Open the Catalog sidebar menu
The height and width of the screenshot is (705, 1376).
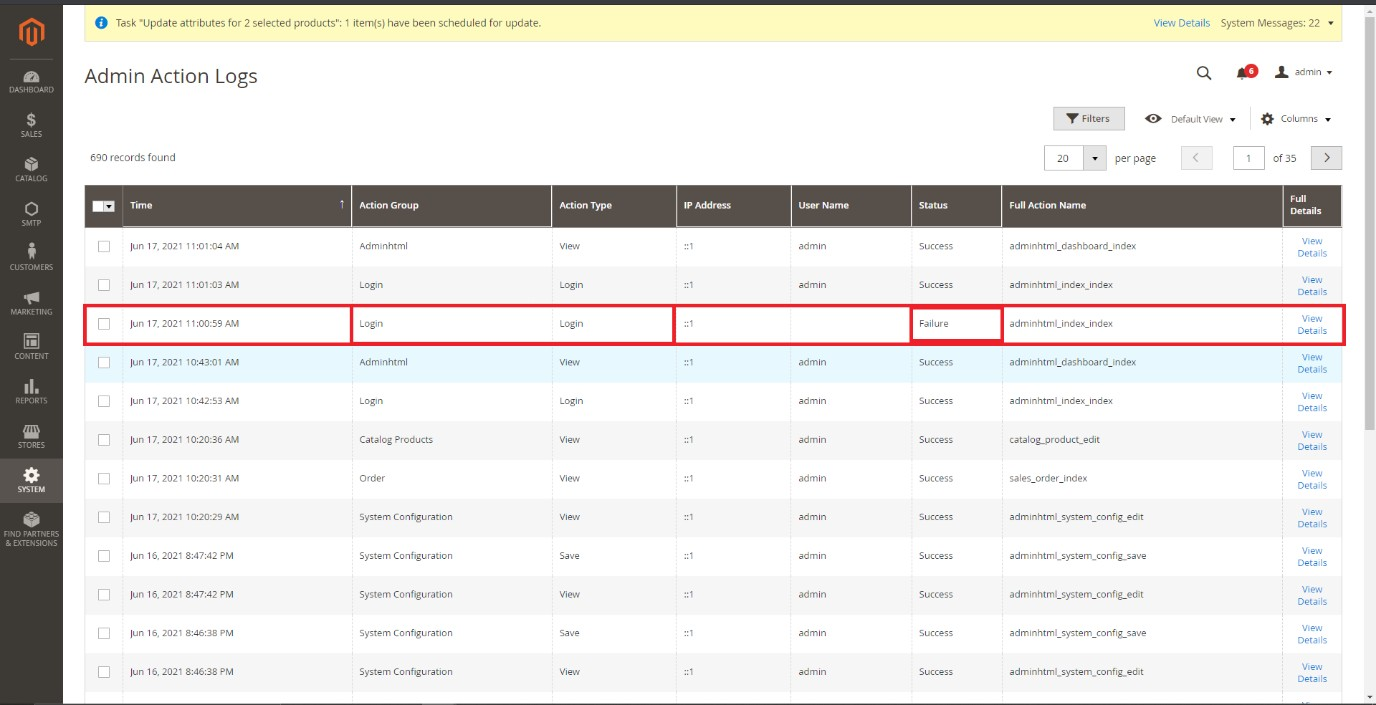click(x=31, y=170)
